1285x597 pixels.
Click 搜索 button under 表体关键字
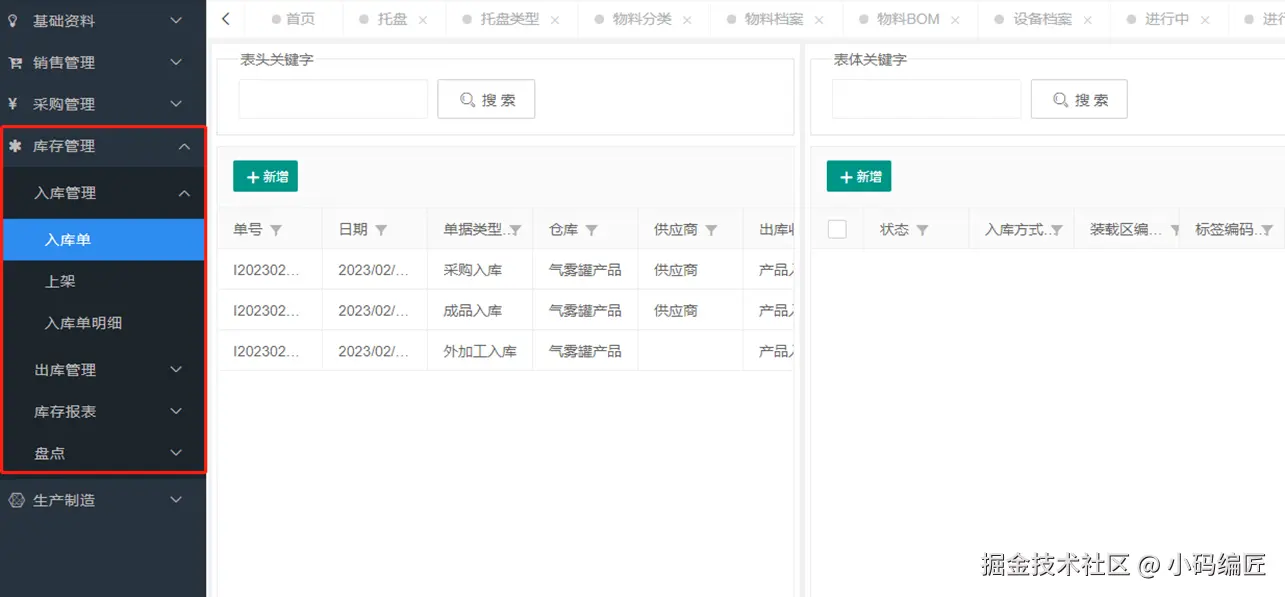coord(1079,99)
